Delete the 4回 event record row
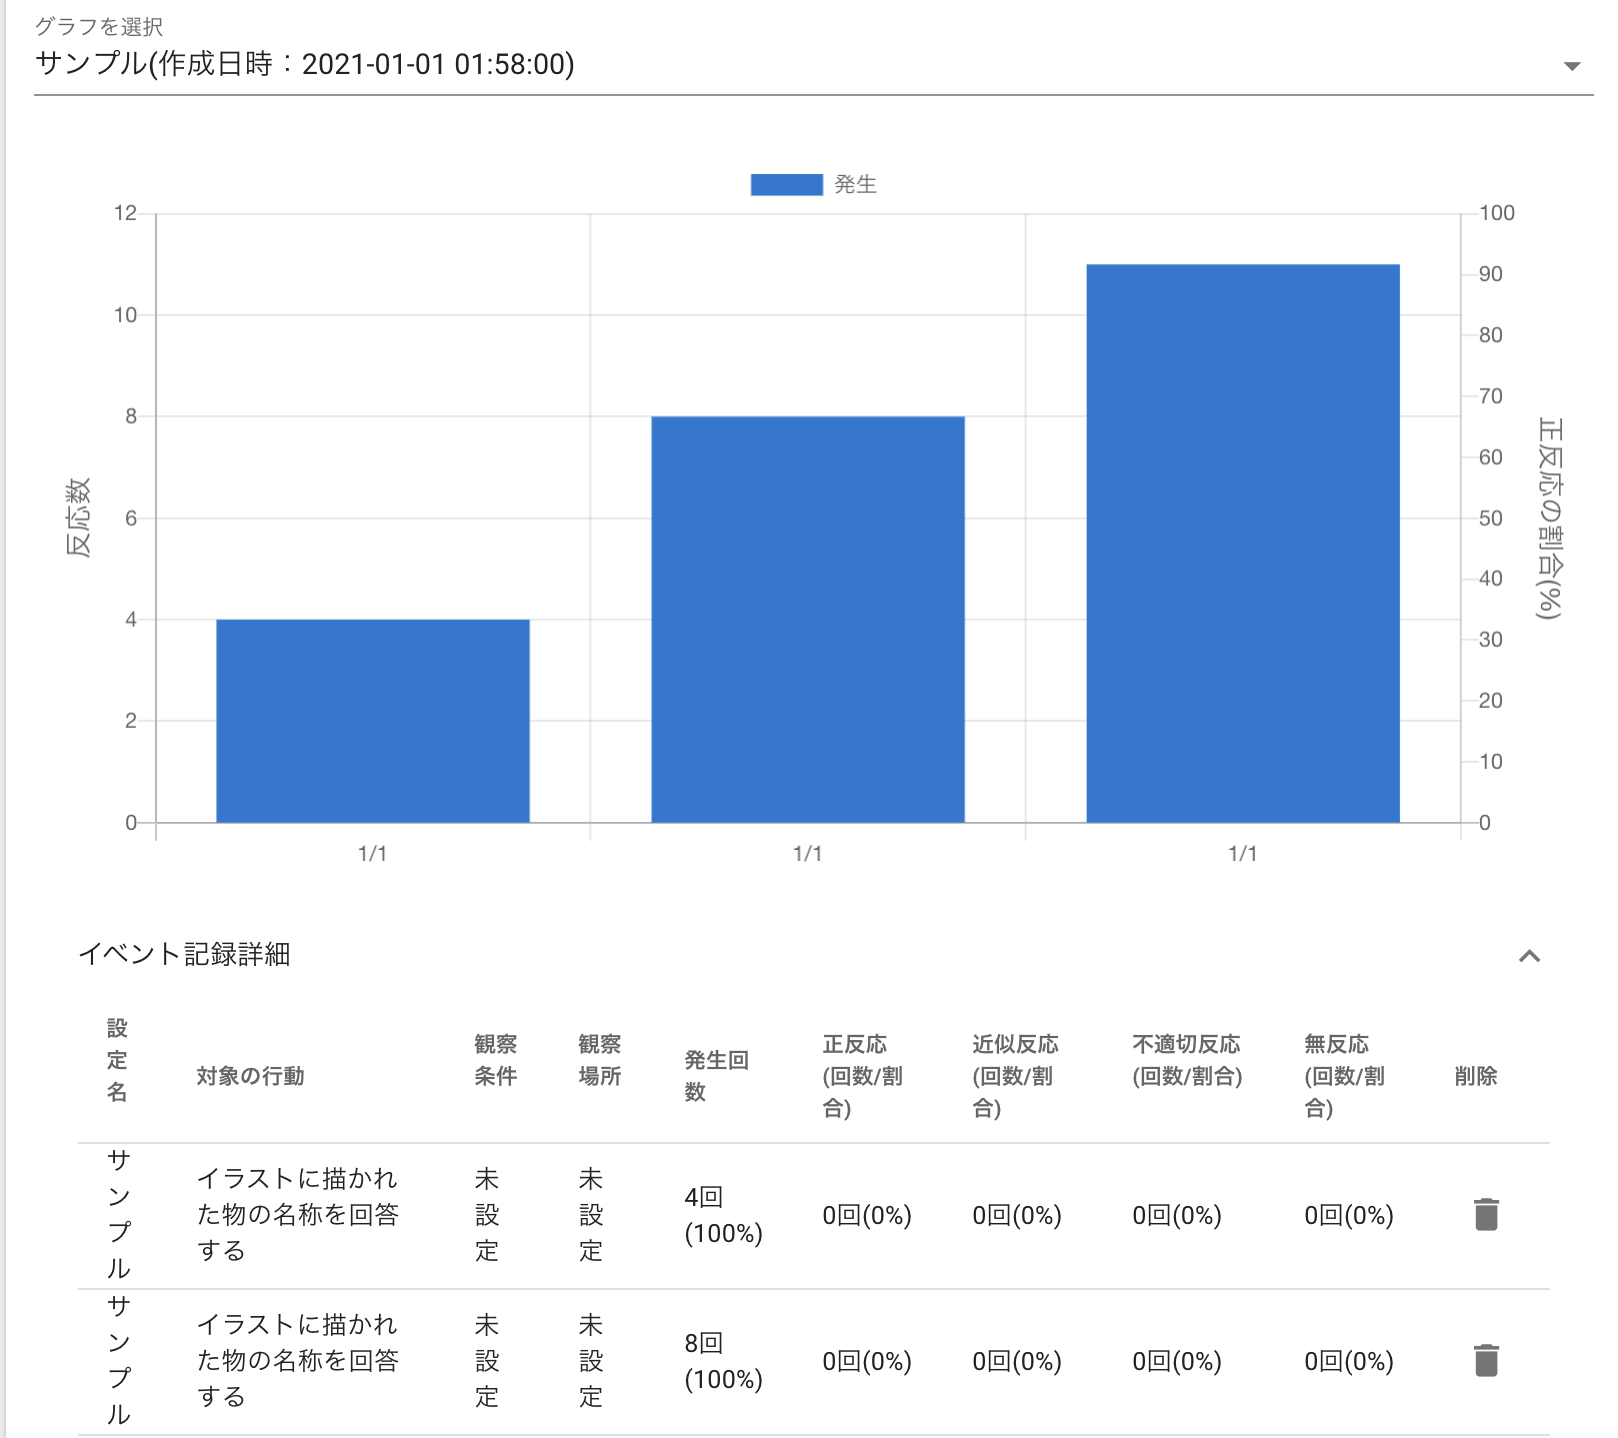 coord(1486,1215)
